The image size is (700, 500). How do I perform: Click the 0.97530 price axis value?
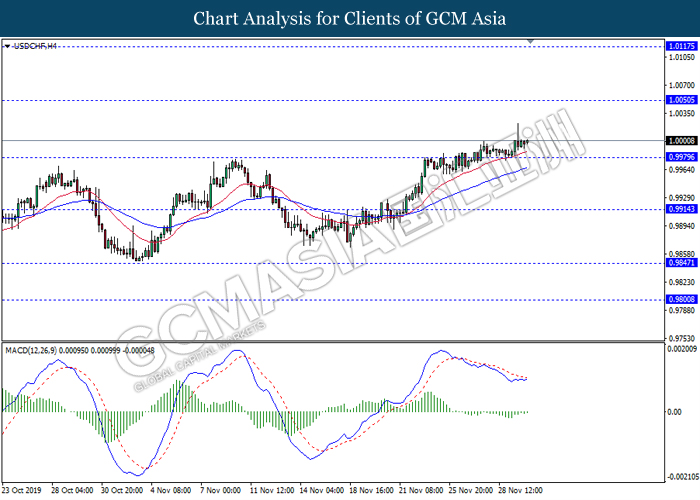[682, 338]
